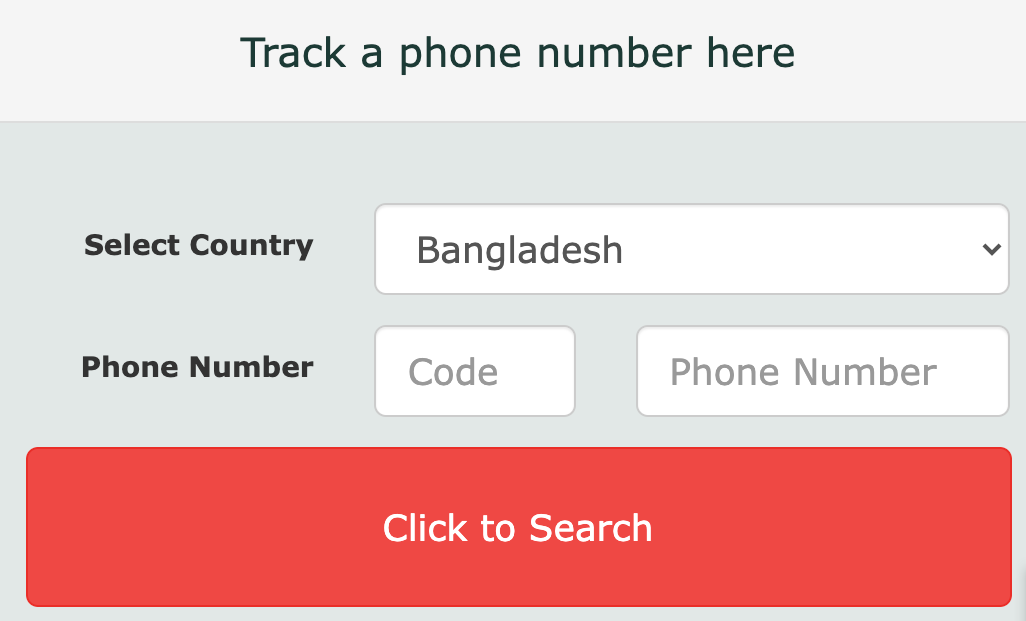Image resolution: width=1026 pixels, height=621 pixels.
Task: Click inside the Code placeholder box
Action: (474, 370)
